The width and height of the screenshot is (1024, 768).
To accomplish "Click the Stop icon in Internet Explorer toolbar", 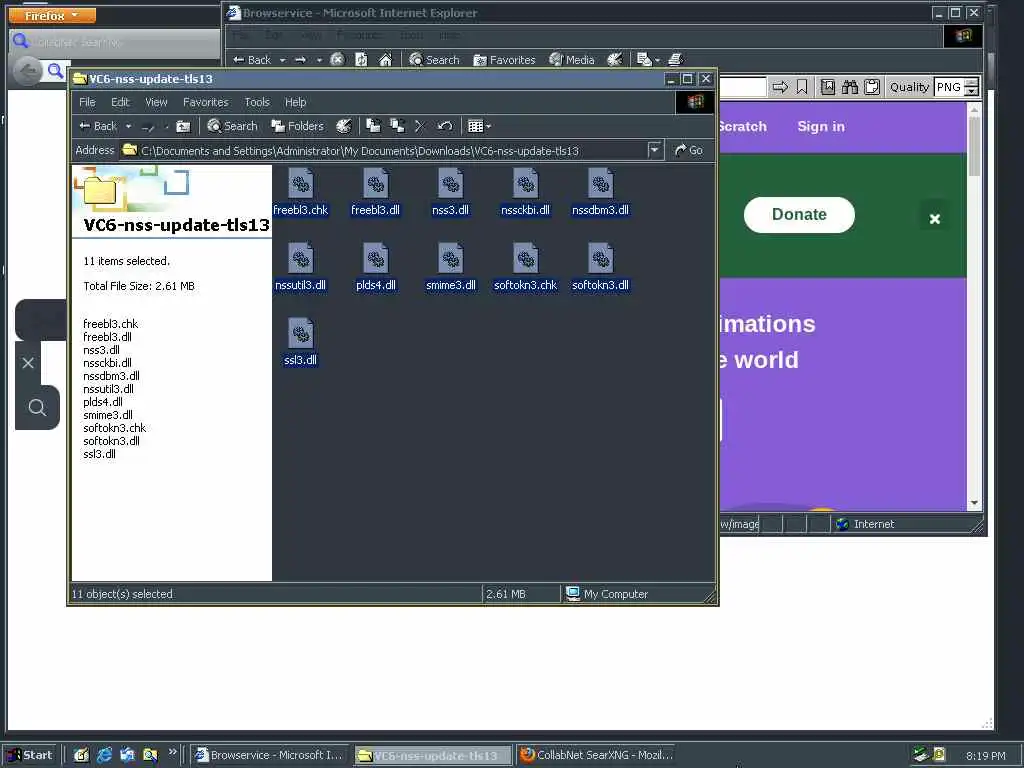I will pos(337,59).
